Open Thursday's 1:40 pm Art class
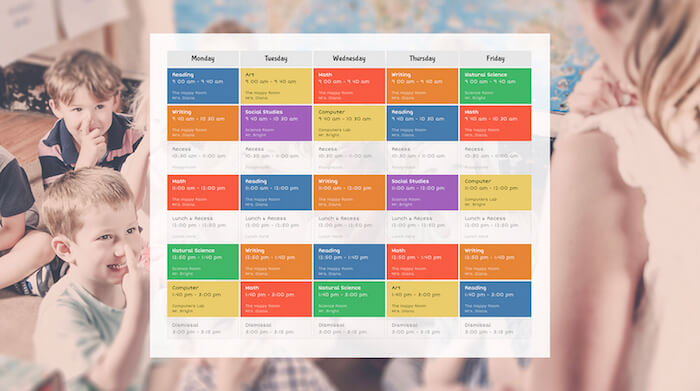Viewport: 700px width, 391px height. coord(422,299)
